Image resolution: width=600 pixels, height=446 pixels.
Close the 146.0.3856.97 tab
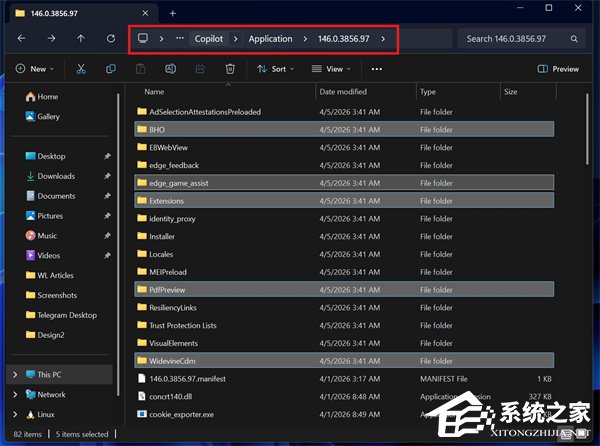(x=145, y=13)
